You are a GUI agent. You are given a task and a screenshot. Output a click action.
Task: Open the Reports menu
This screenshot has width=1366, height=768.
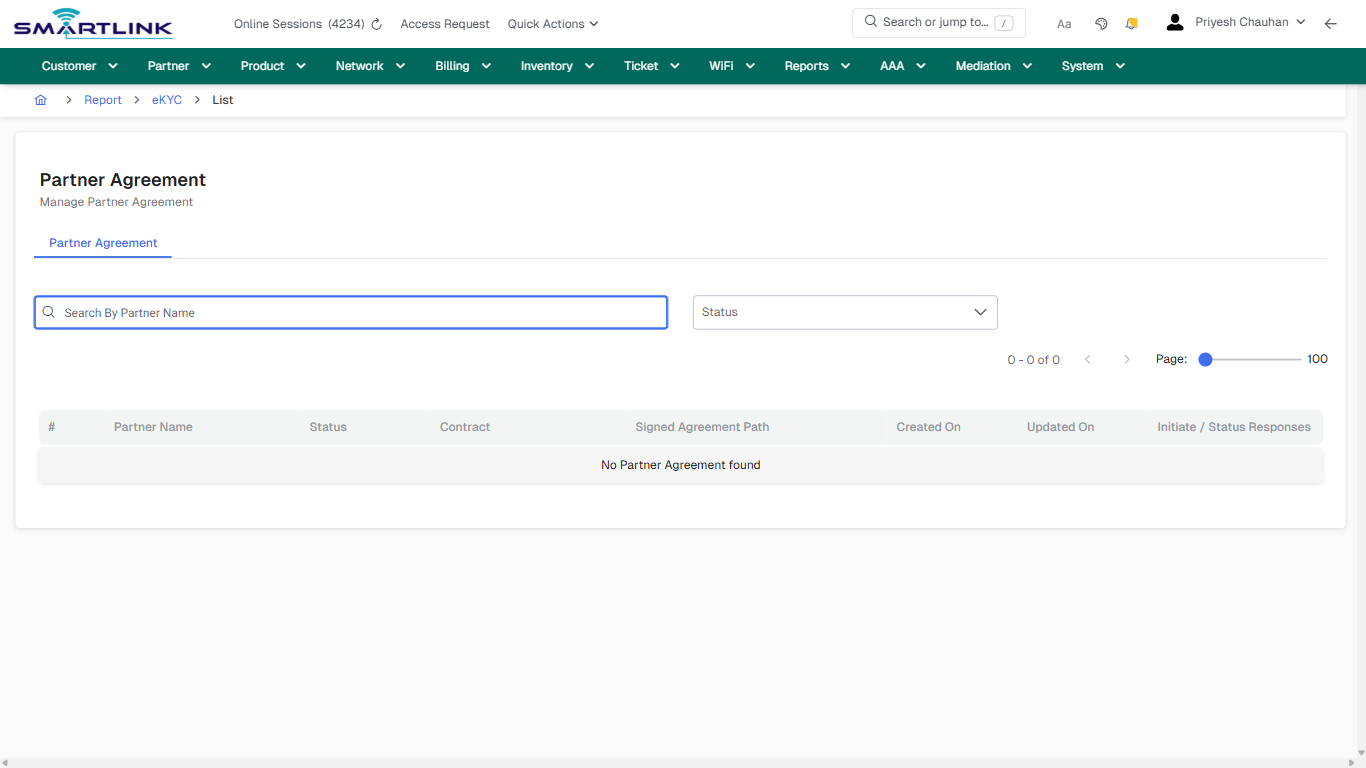click(x=814, y=65)
